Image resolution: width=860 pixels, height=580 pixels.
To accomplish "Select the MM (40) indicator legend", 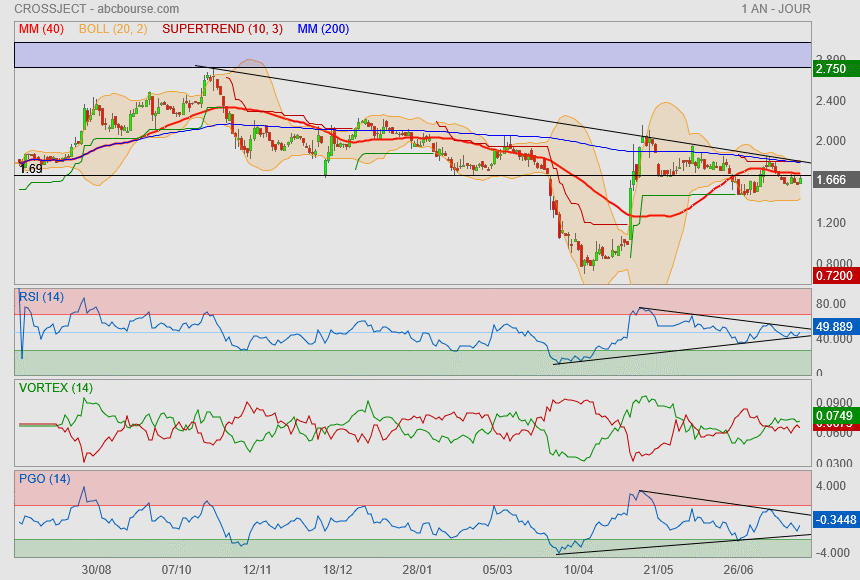I will pyautogui.click(x=41, y=29).
